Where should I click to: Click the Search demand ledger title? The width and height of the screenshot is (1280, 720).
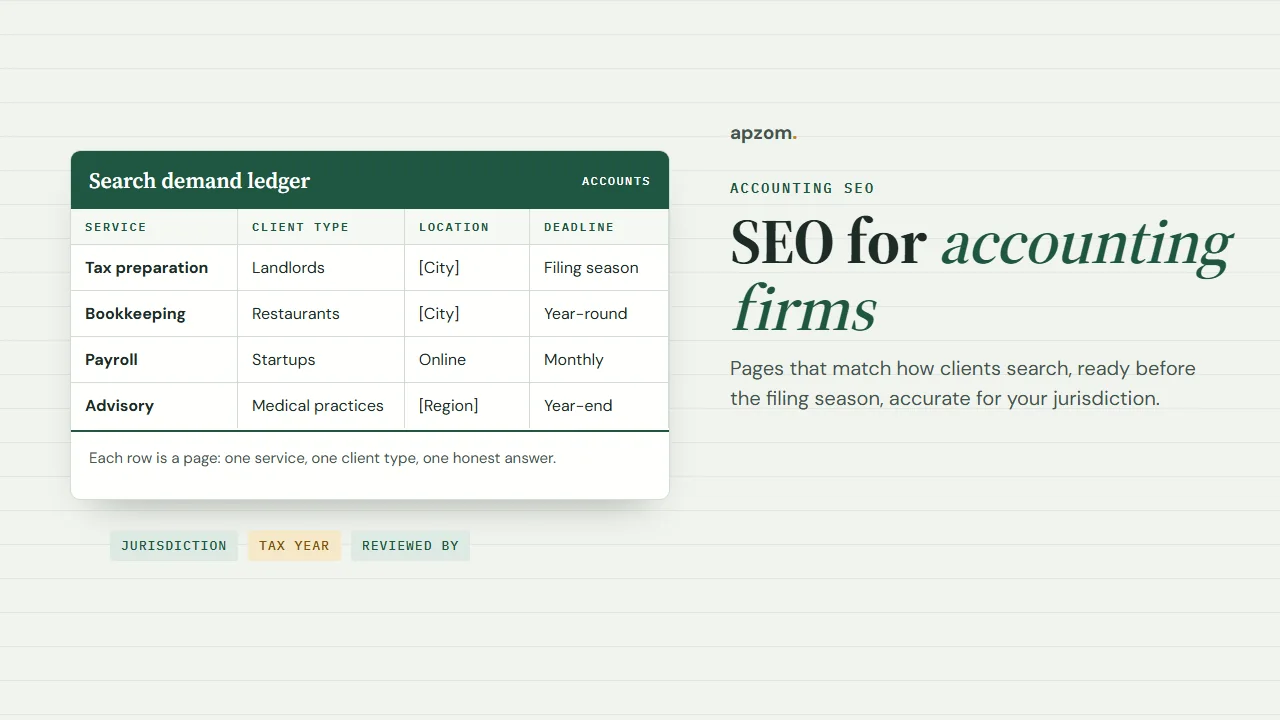click(x=199, y=181)
